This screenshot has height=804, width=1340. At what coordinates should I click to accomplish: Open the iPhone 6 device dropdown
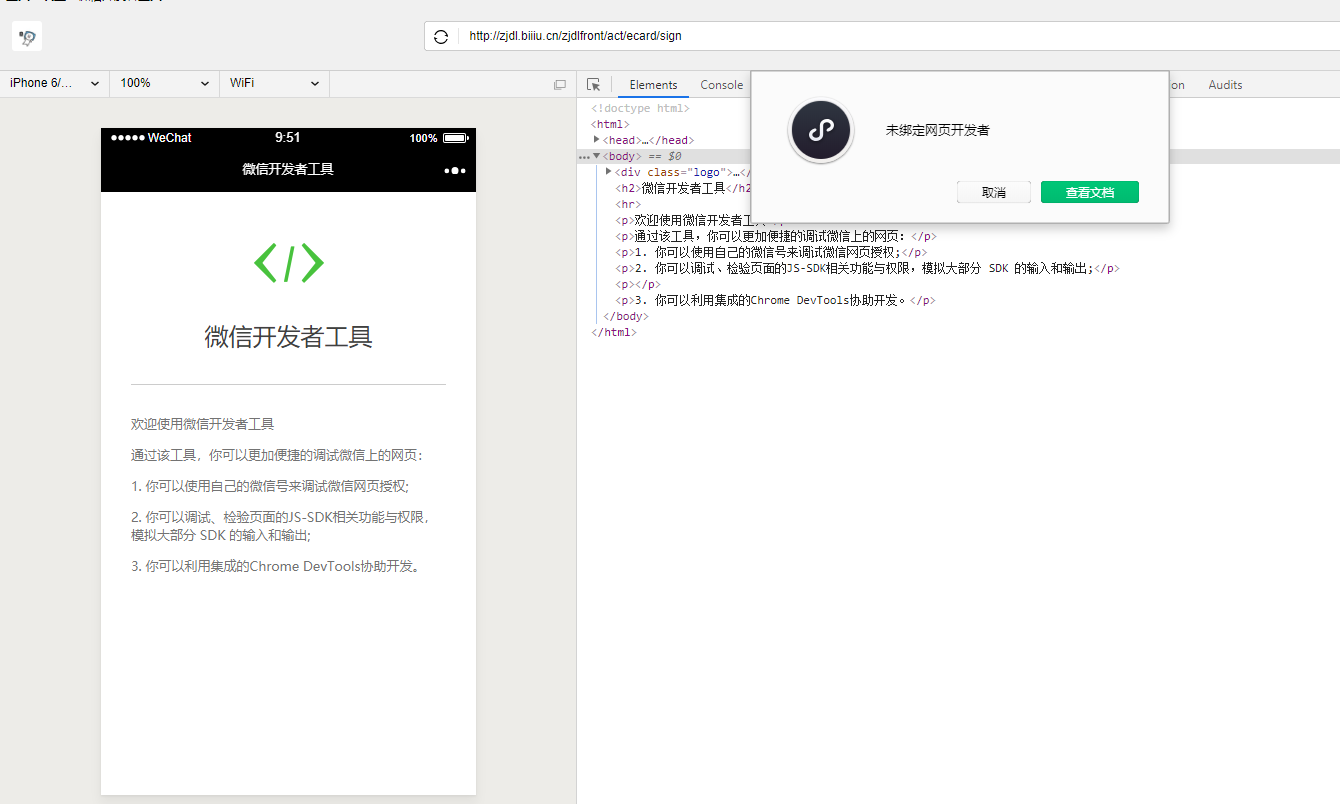click(x=55, y=83)
